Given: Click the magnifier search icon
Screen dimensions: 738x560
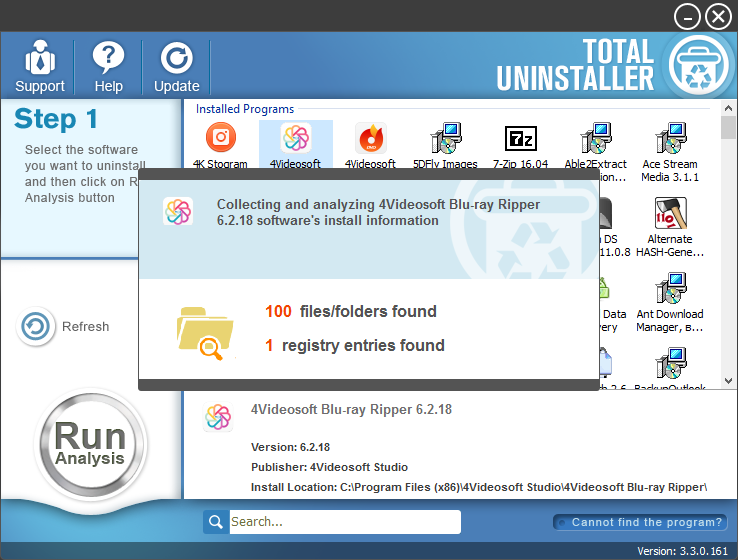Looking at the screenshot, I should [216, 522].
